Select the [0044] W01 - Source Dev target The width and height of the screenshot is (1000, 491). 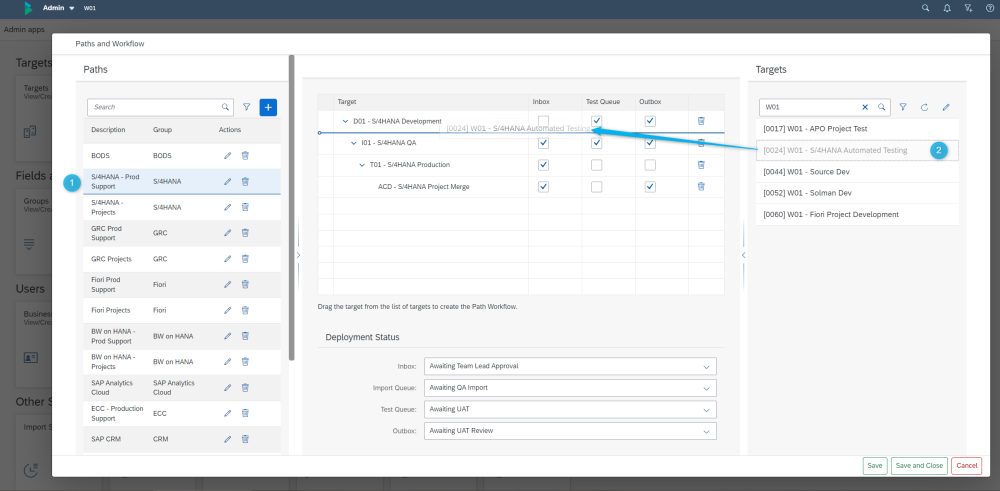[857, 172]
